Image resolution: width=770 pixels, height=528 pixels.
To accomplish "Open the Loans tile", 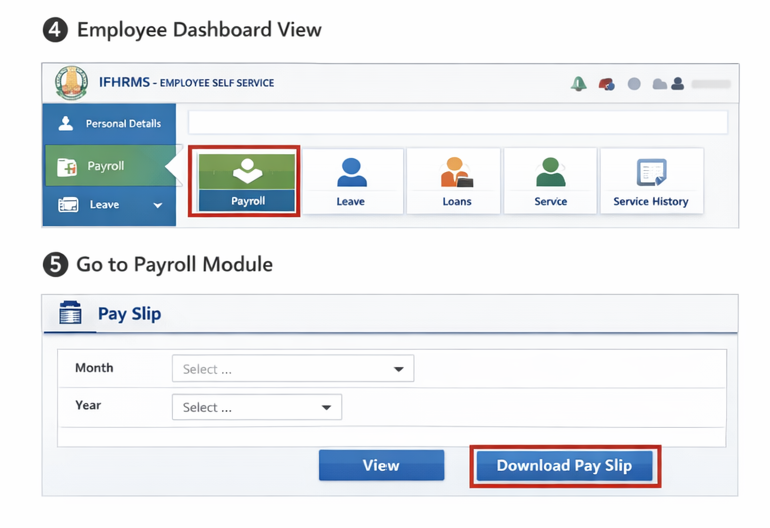I will point(454,181).
